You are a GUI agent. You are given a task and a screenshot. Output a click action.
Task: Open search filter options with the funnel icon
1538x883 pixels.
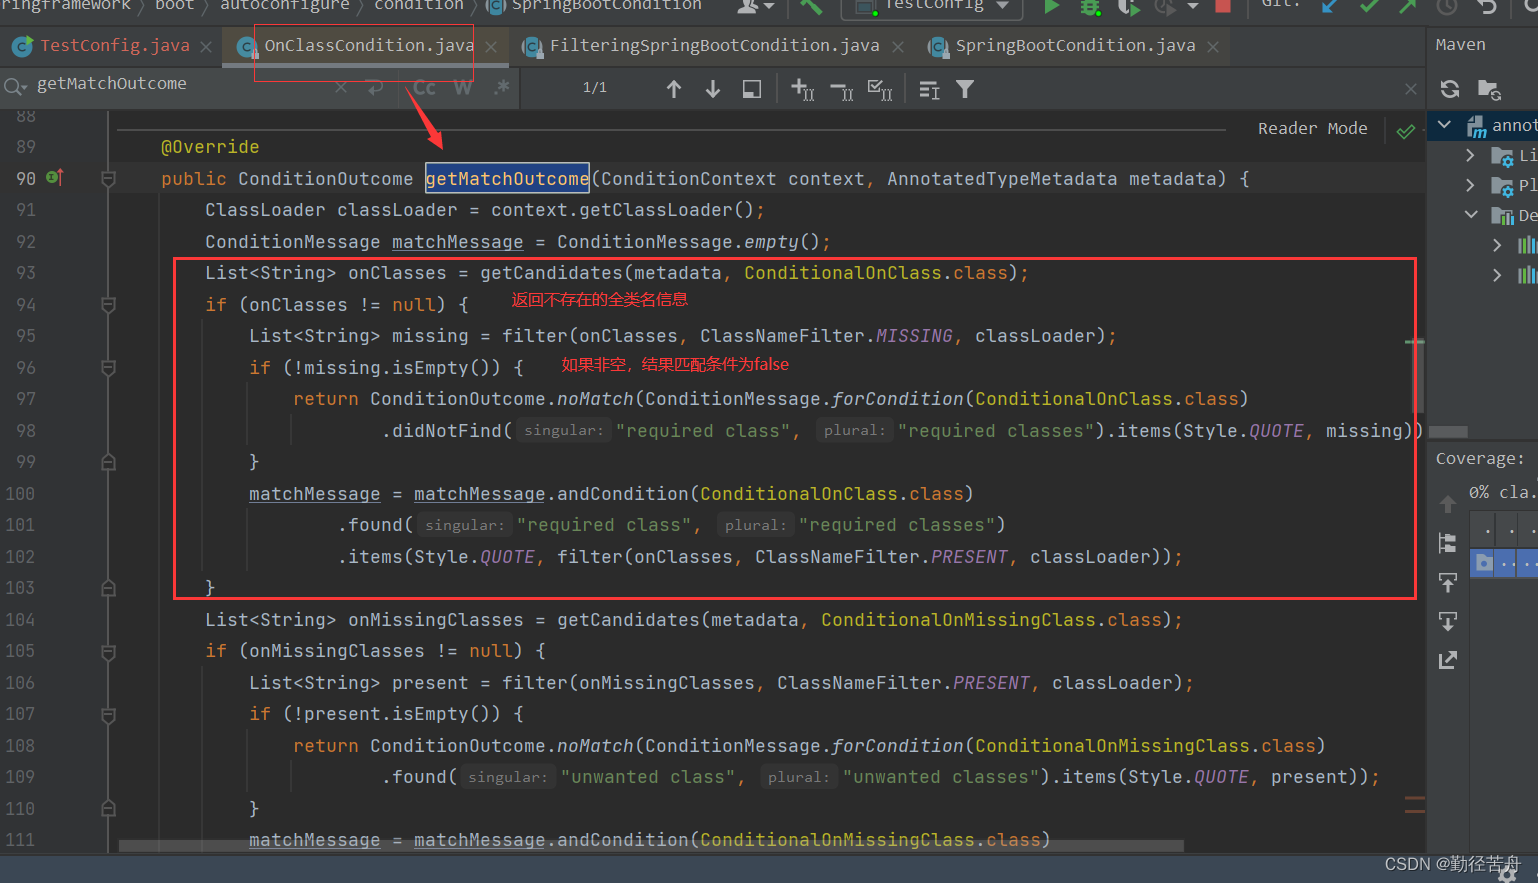[x=964, y=89]
